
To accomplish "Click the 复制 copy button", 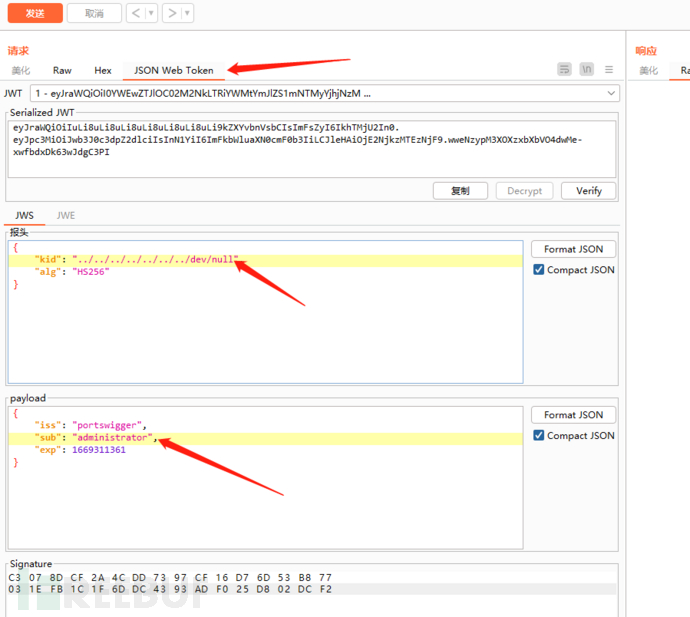I will coord(460,191).
